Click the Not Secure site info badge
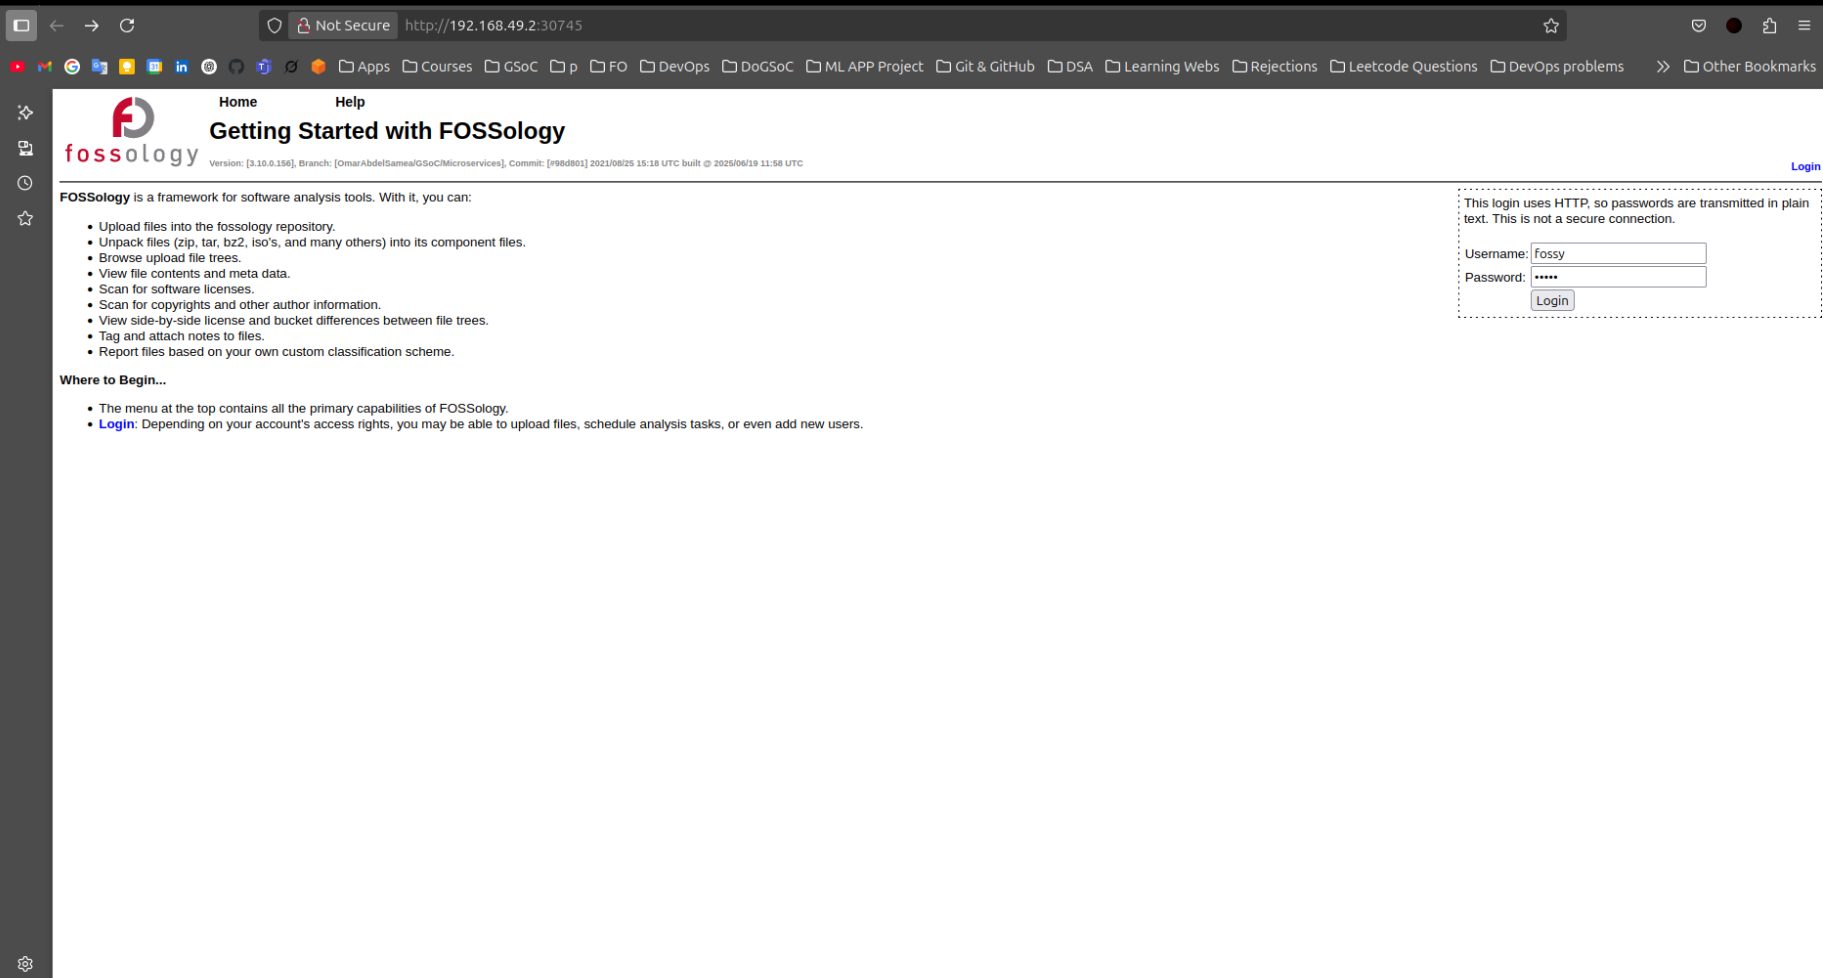 [343, 25]
